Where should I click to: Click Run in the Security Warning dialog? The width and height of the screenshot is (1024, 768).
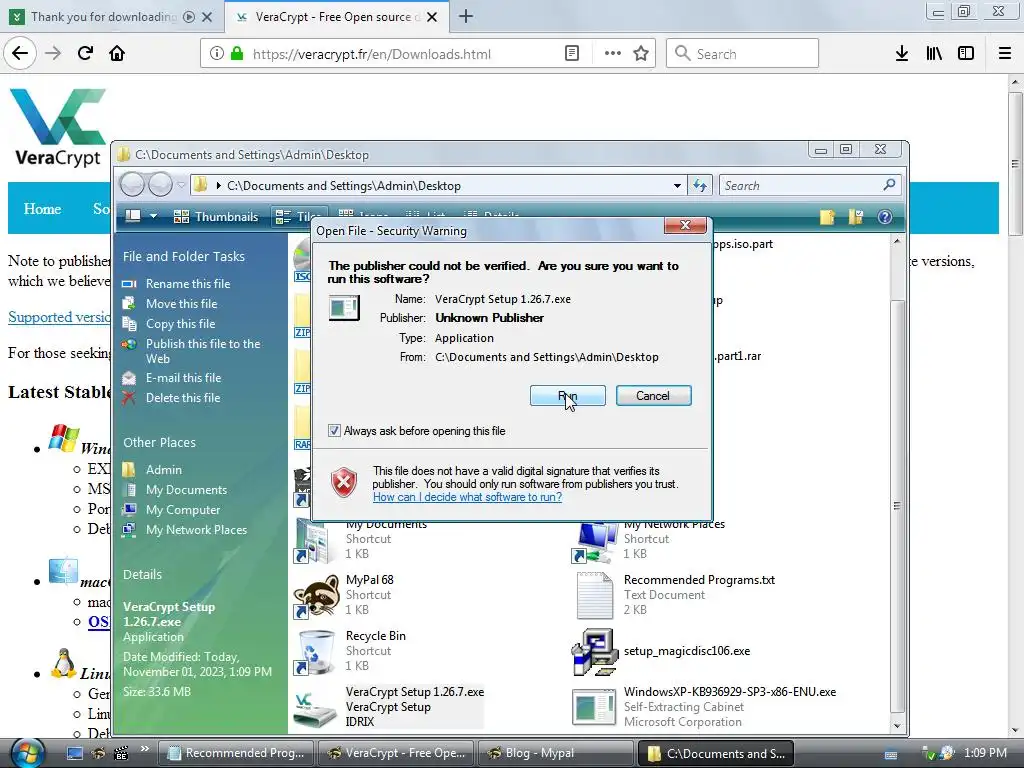568,396
